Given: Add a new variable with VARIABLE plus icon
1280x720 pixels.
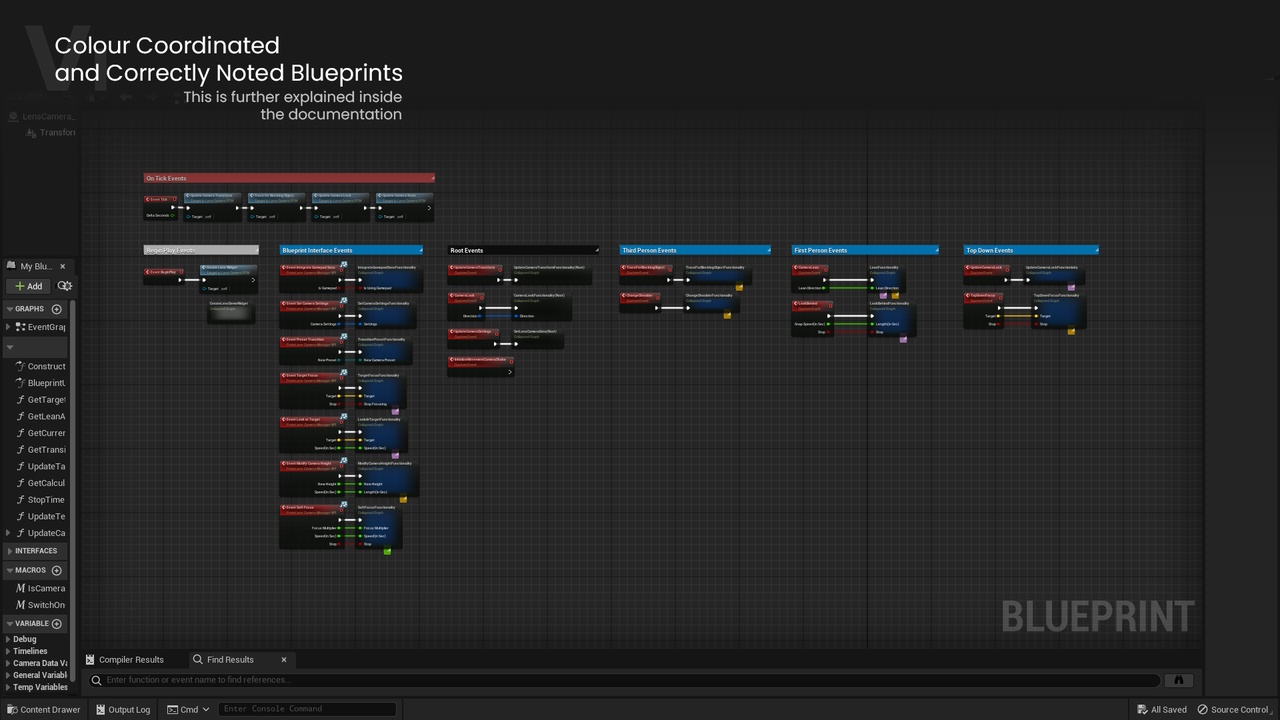Looking at the screenshot, I should [56, 623].
